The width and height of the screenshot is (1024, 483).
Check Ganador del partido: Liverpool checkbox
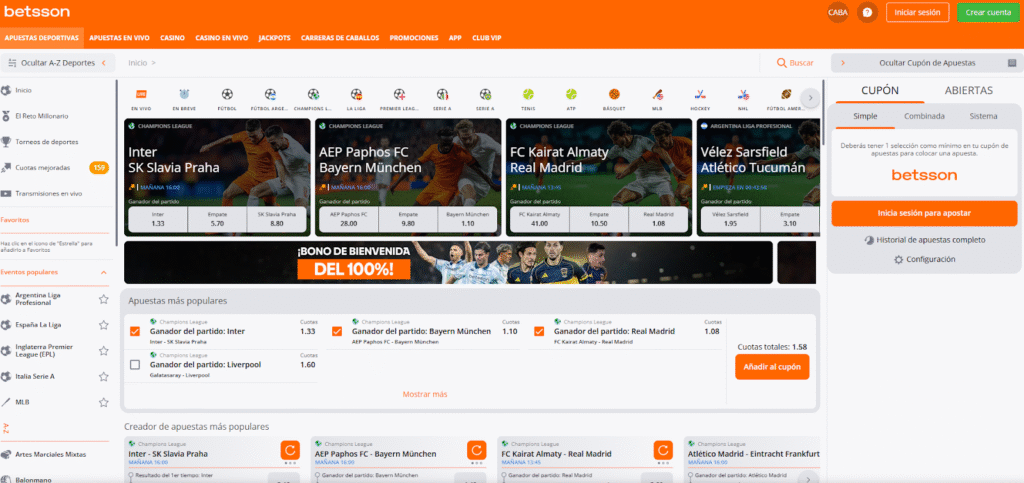(135, 365)
